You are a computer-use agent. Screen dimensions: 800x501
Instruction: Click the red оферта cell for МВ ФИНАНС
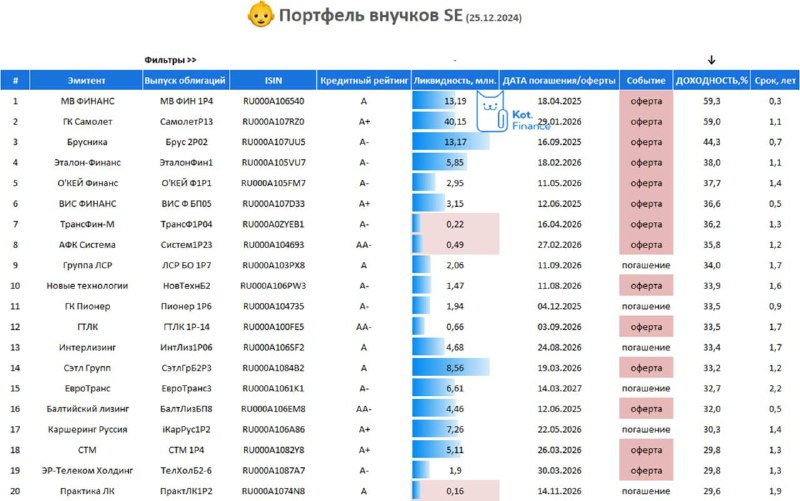tap(646, 101)
